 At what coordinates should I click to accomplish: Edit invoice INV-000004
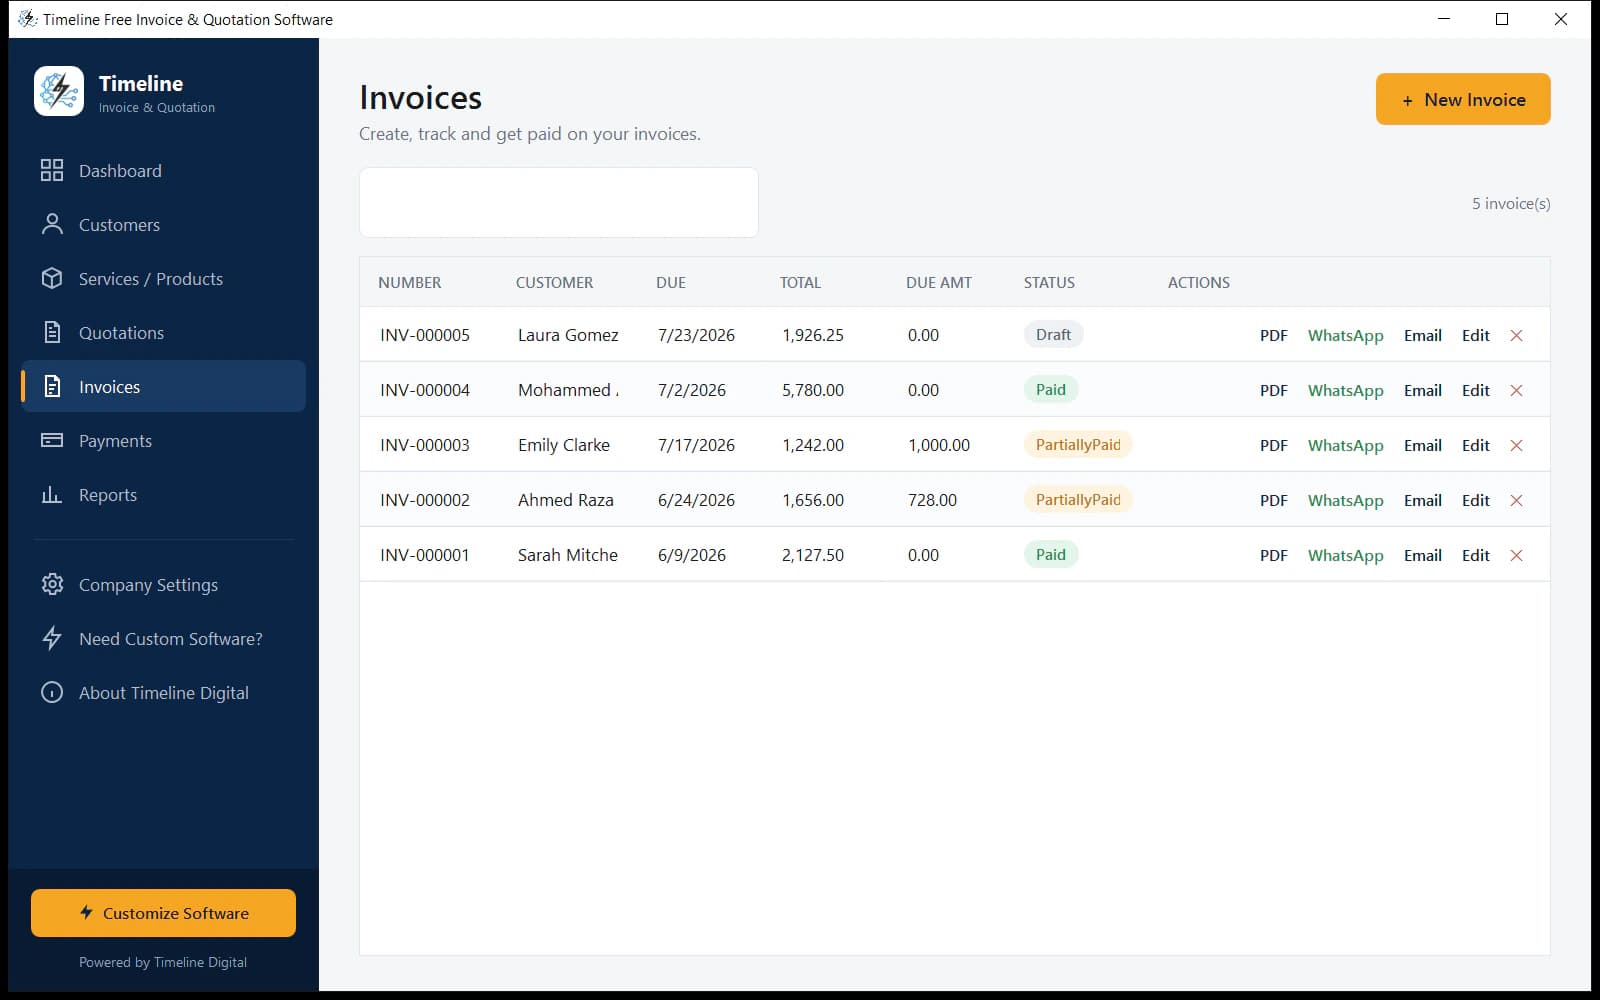click(1475, 390)
